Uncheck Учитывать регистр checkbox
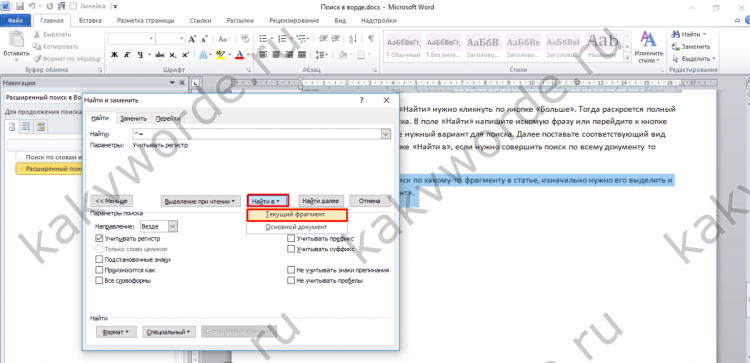 click(99, 238)
